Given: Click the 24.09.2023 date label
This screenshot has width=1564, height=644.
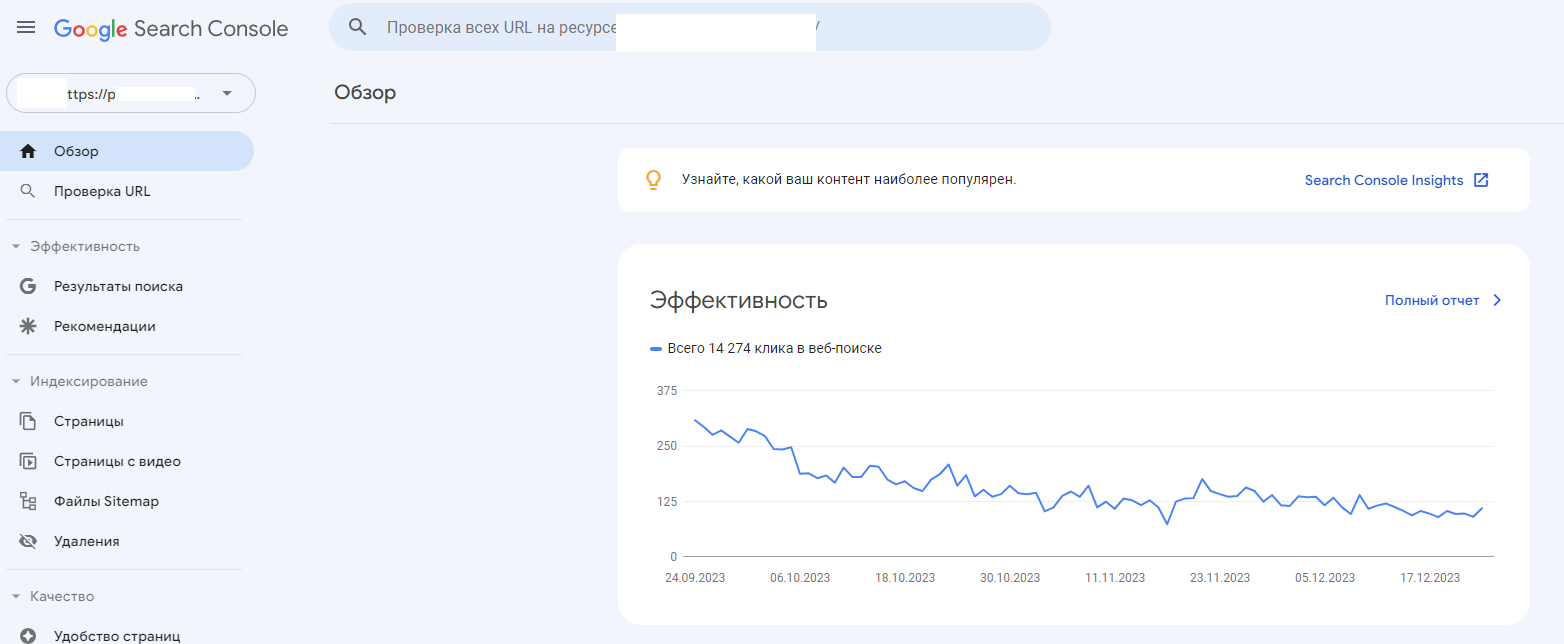Looking at the screenshot, I should [695, 578].
